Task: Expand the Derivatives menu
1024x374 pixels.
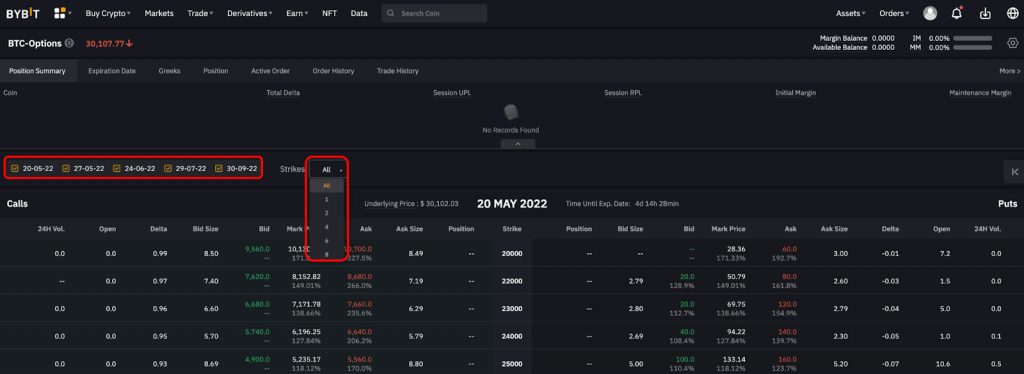Action: pos(250,13)
